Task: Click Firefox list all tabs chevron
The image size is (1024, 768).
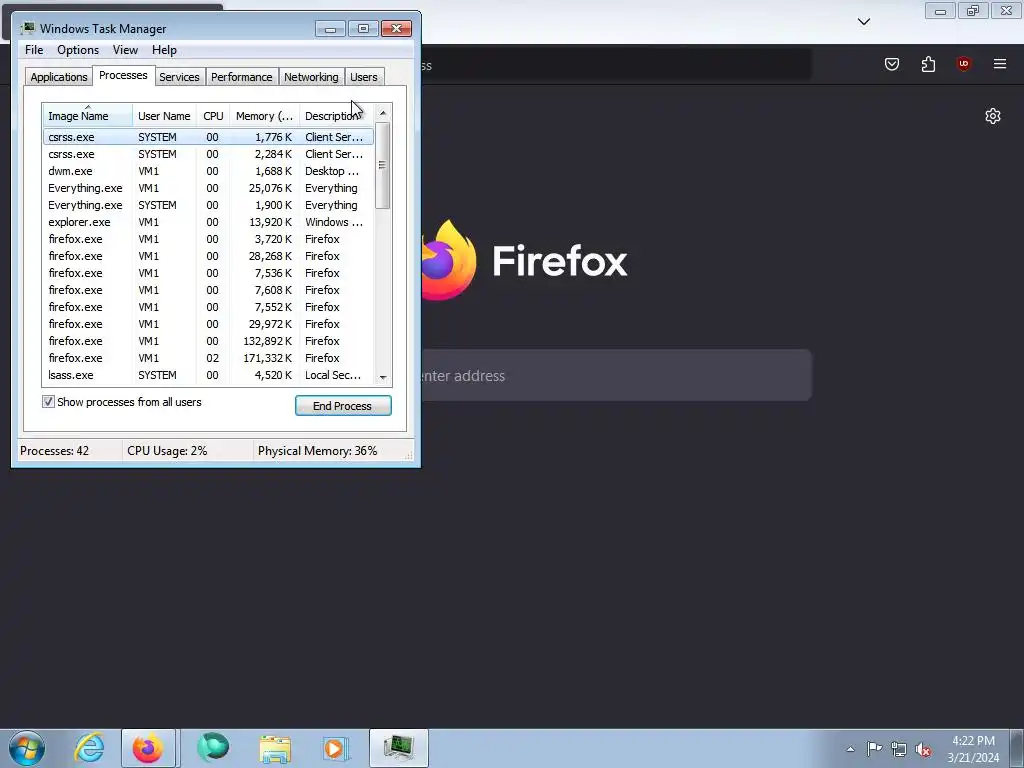Action: click(863, 22)
